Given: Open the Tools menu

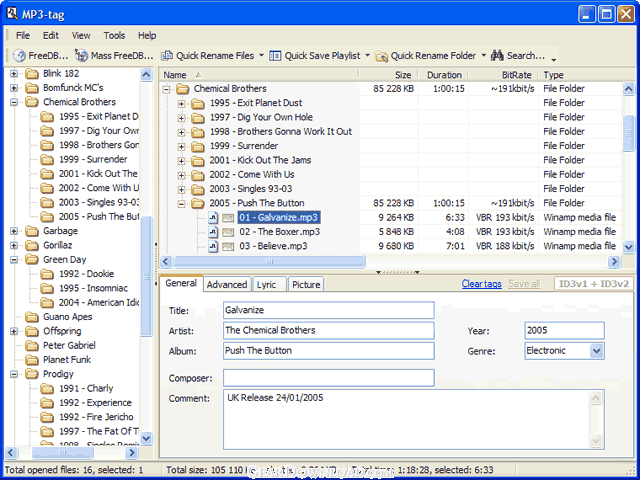Looking at the screenshot, I should tap(114, 36).
